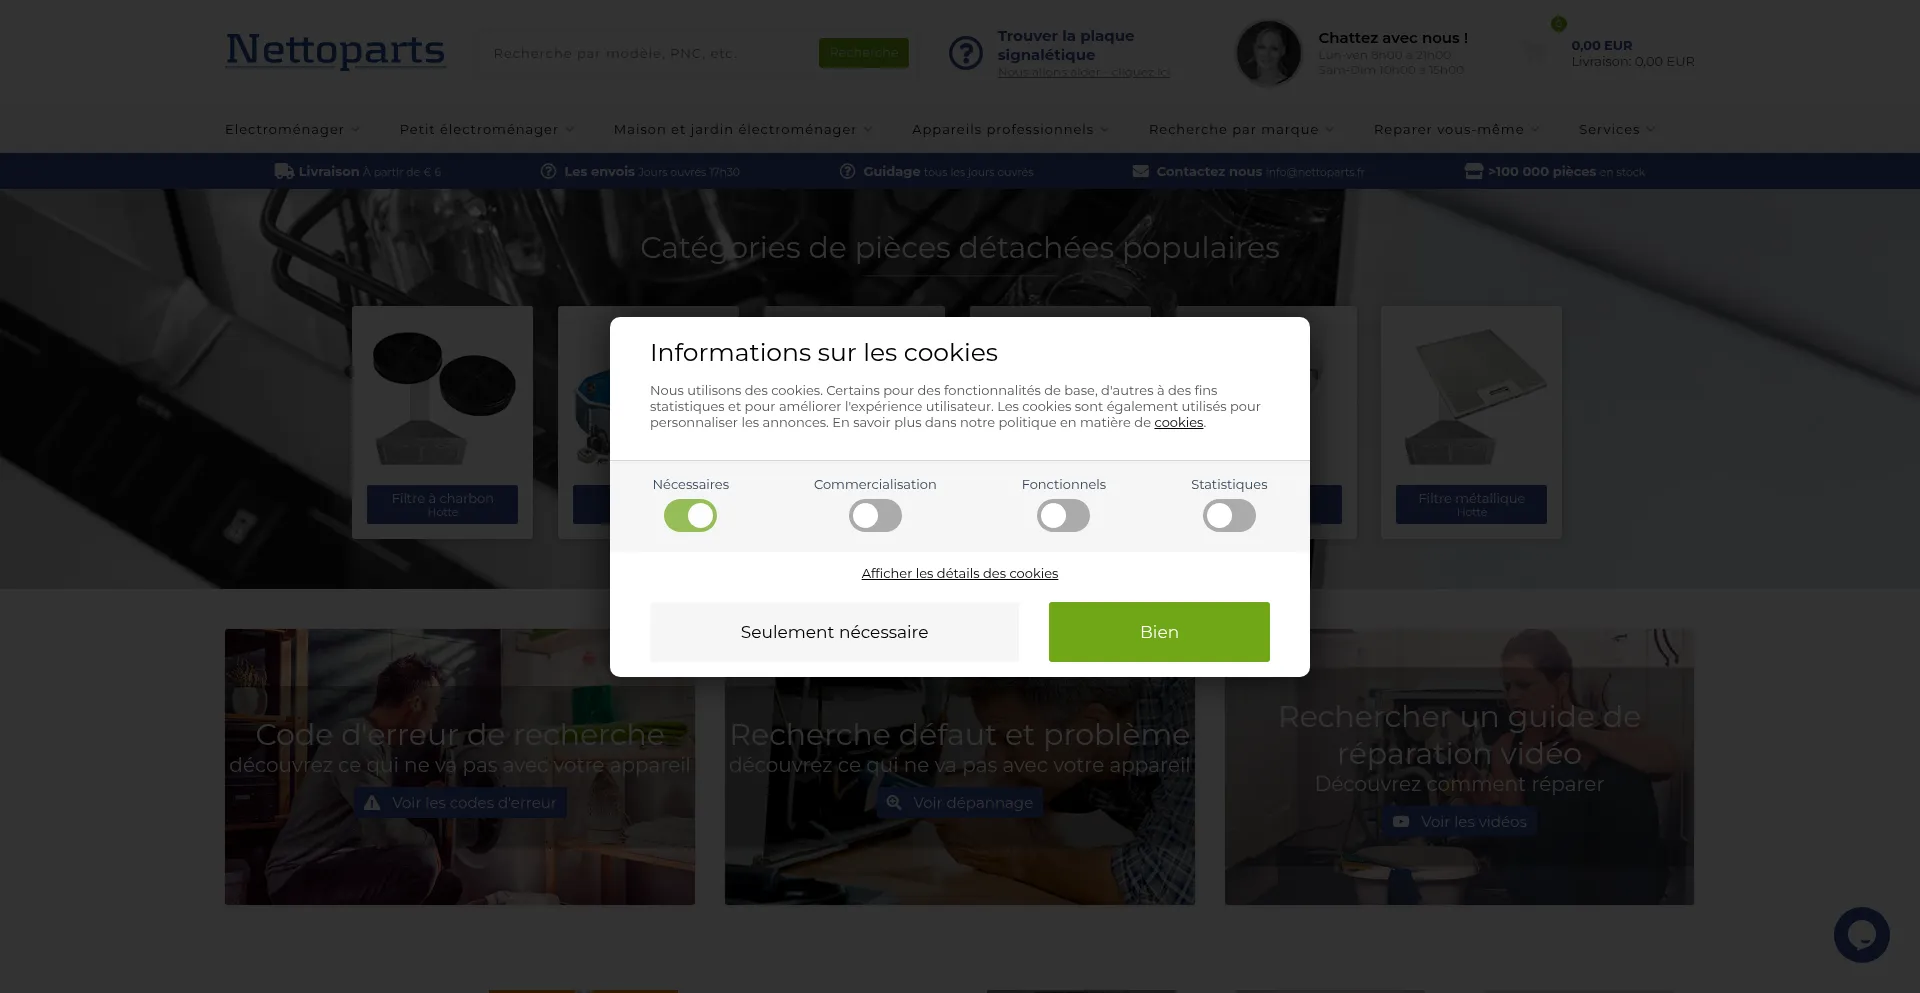The width and height of the screenshot is (1920, 993).
Task: Click the question mark help icon
Action: tap(966, 53)
